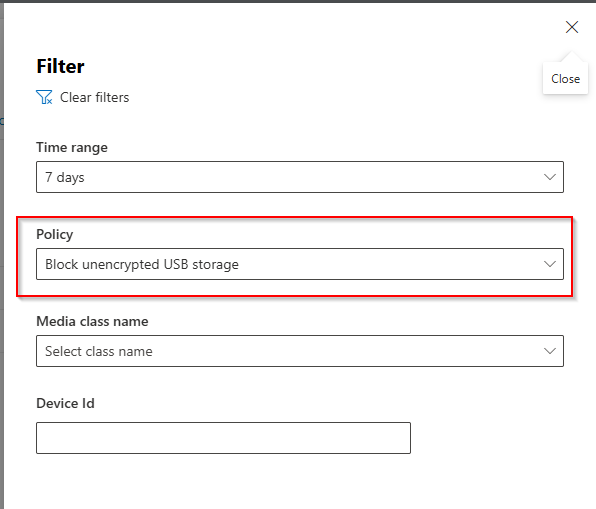Click the Close tooltip label
The image size is (596, 509).
566,79
